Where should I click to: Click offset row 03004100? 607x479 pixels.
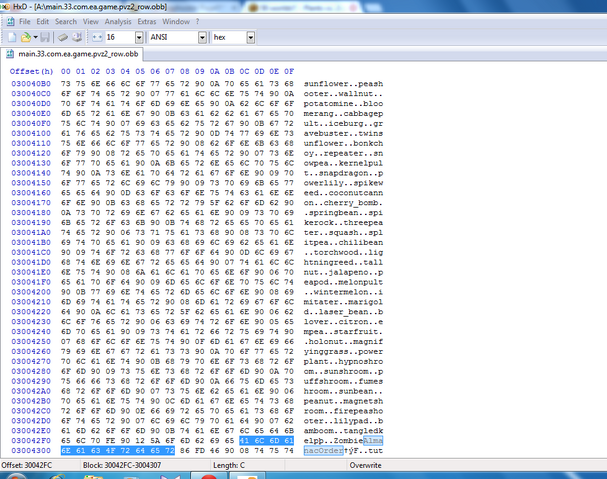tap(31, 133)
